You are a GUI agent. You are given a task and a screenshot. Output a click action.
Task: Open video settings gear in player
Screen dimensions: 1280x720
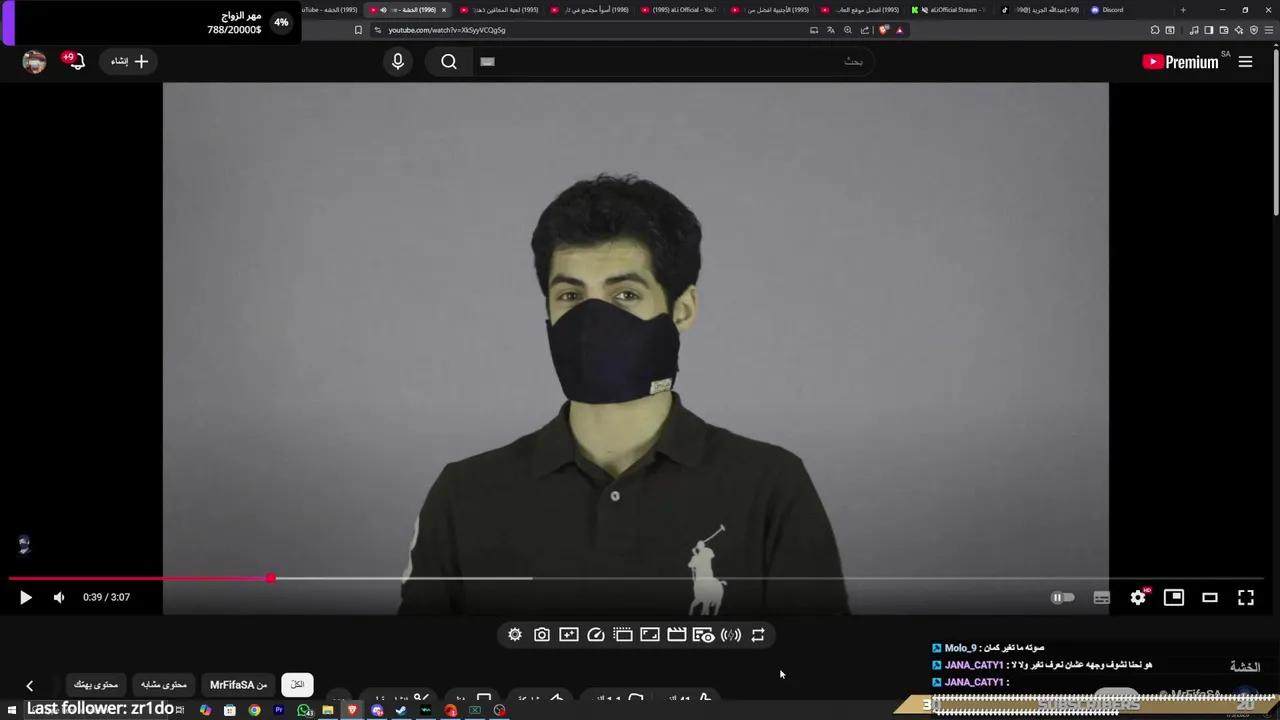pyautogui.click(x=1138, y=597)
